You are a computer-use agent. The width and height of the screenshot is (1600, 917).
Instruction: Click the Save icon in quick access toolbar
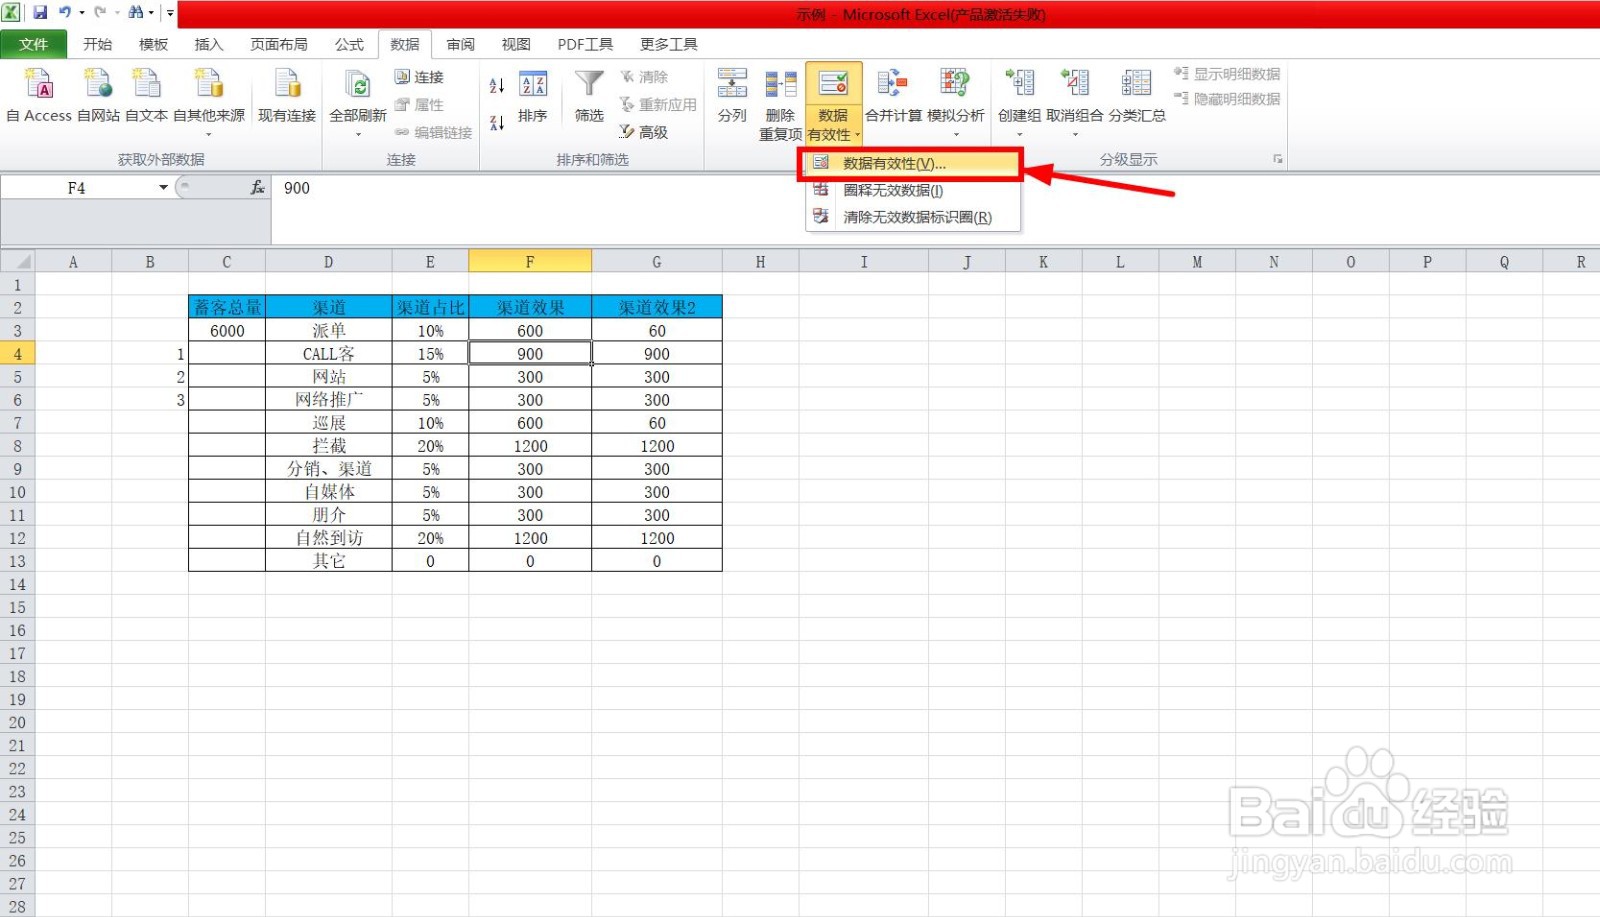click(40, 13)
